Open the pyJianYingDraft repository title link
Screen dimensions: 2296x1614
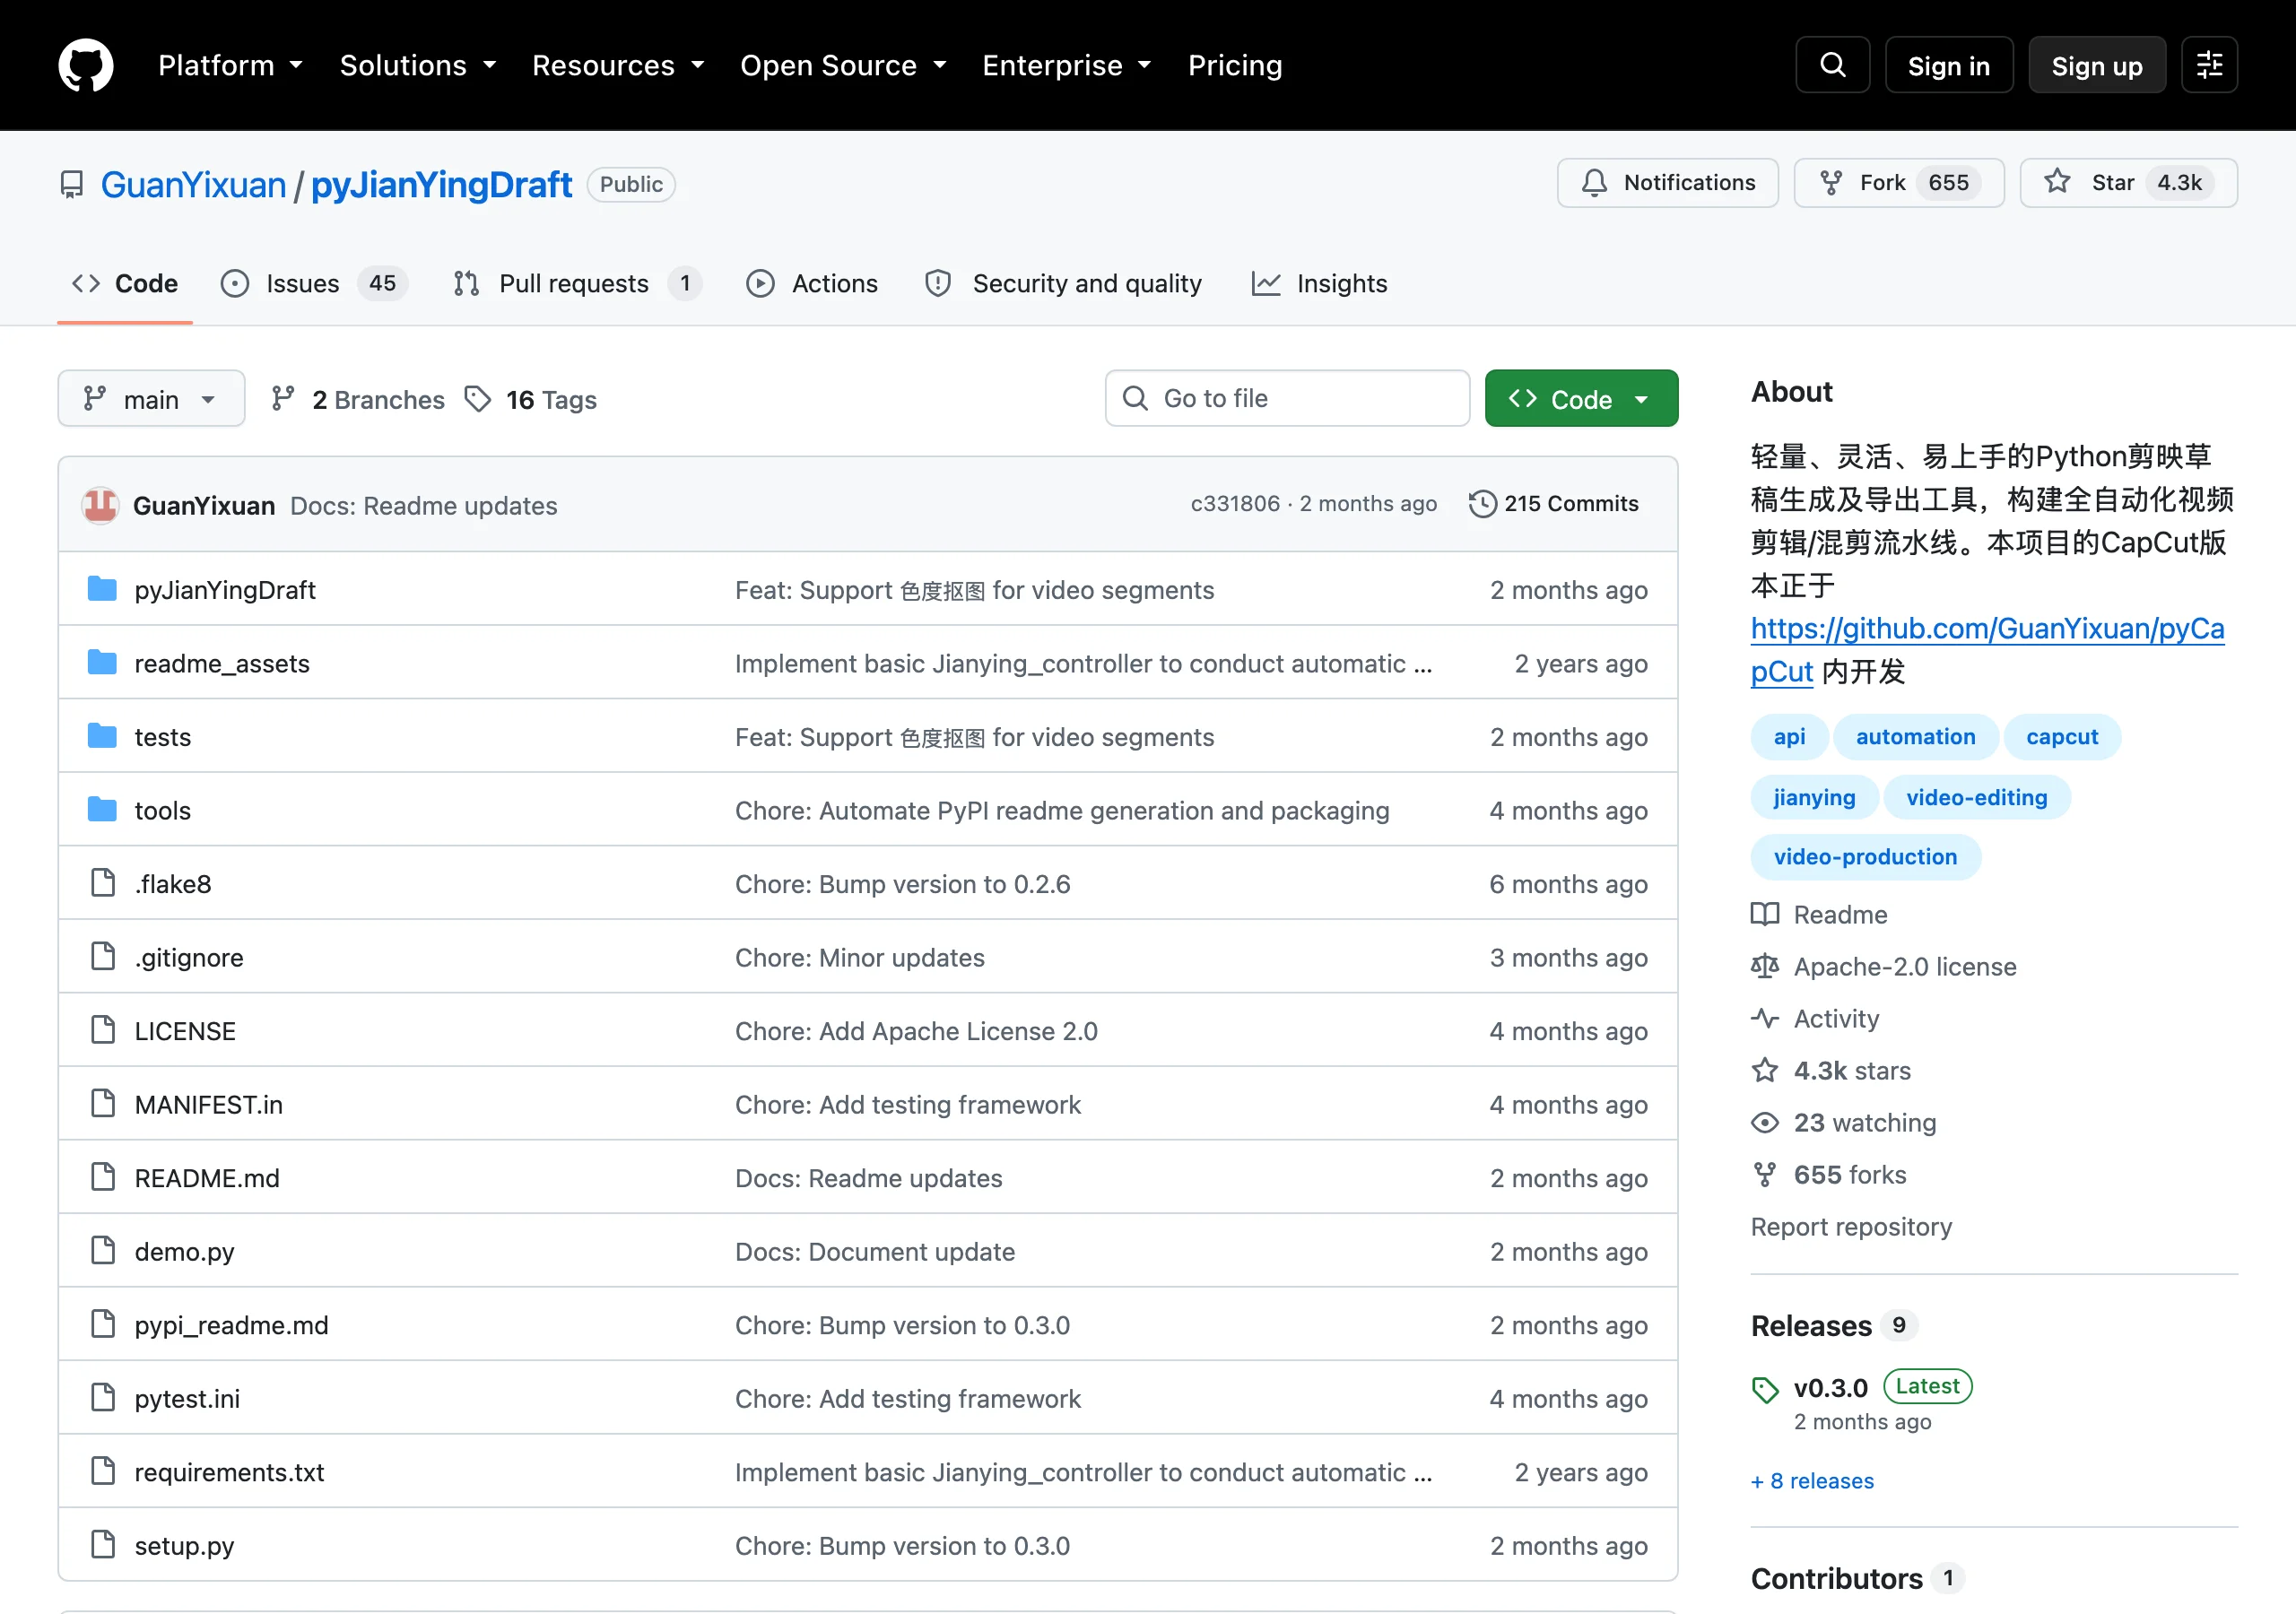coord(441,185)
